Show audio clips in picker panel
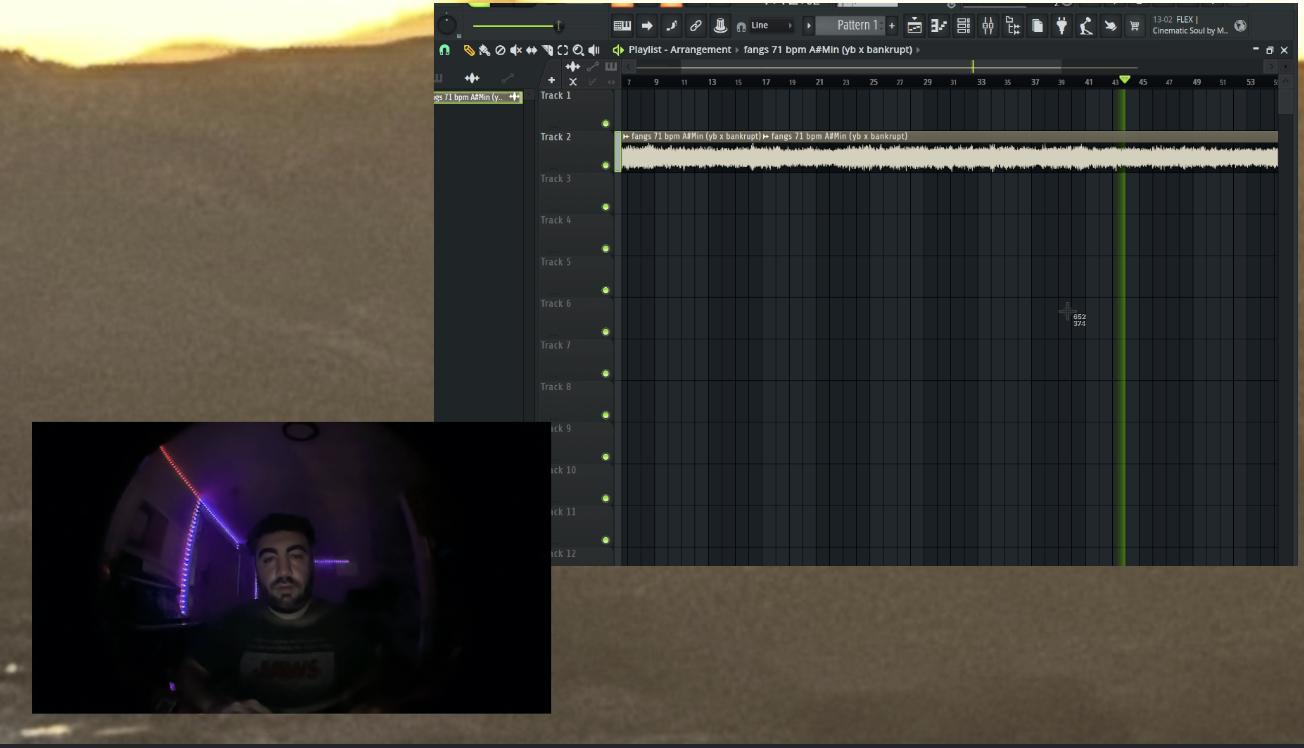 pos(472,78)
